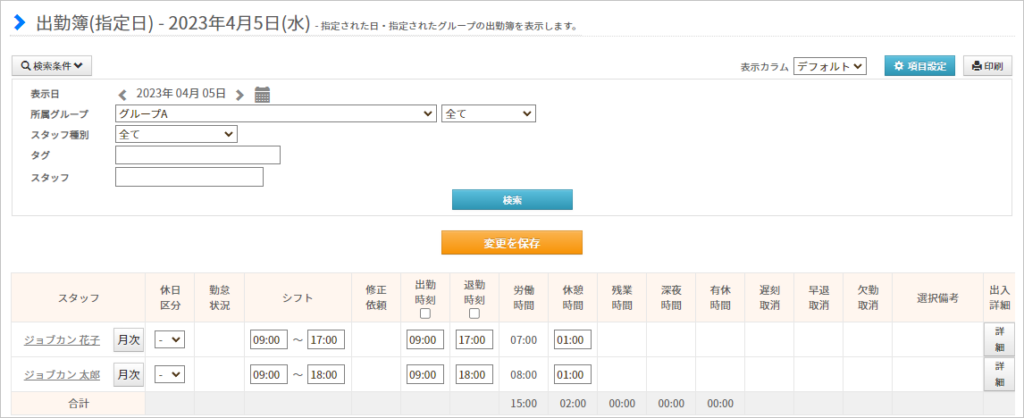Screen dimensions: 1024x418
Task: Open the スタッフ種別 dropdown
Action: [176, 134]
